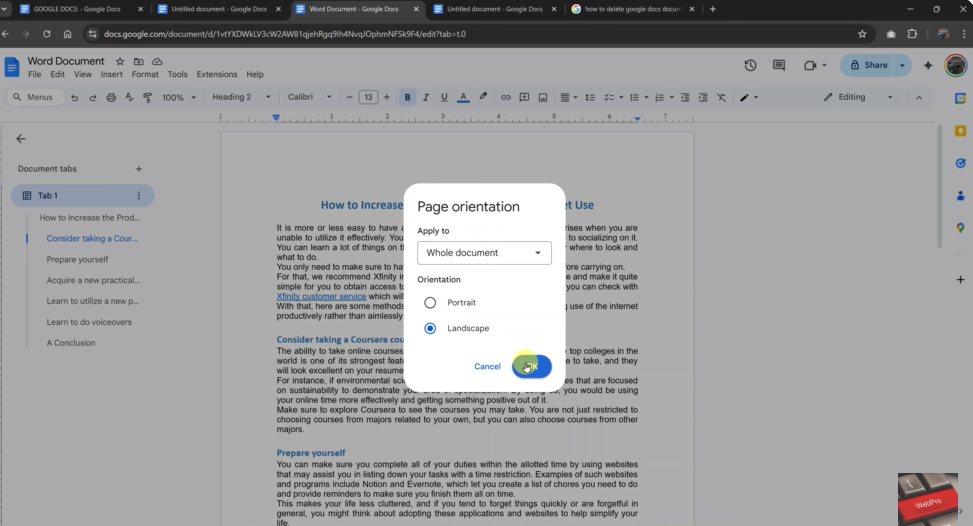This screenshot has width=973, height=526.
Task: Click the Menus search box
Action: [x=34, y=97]
